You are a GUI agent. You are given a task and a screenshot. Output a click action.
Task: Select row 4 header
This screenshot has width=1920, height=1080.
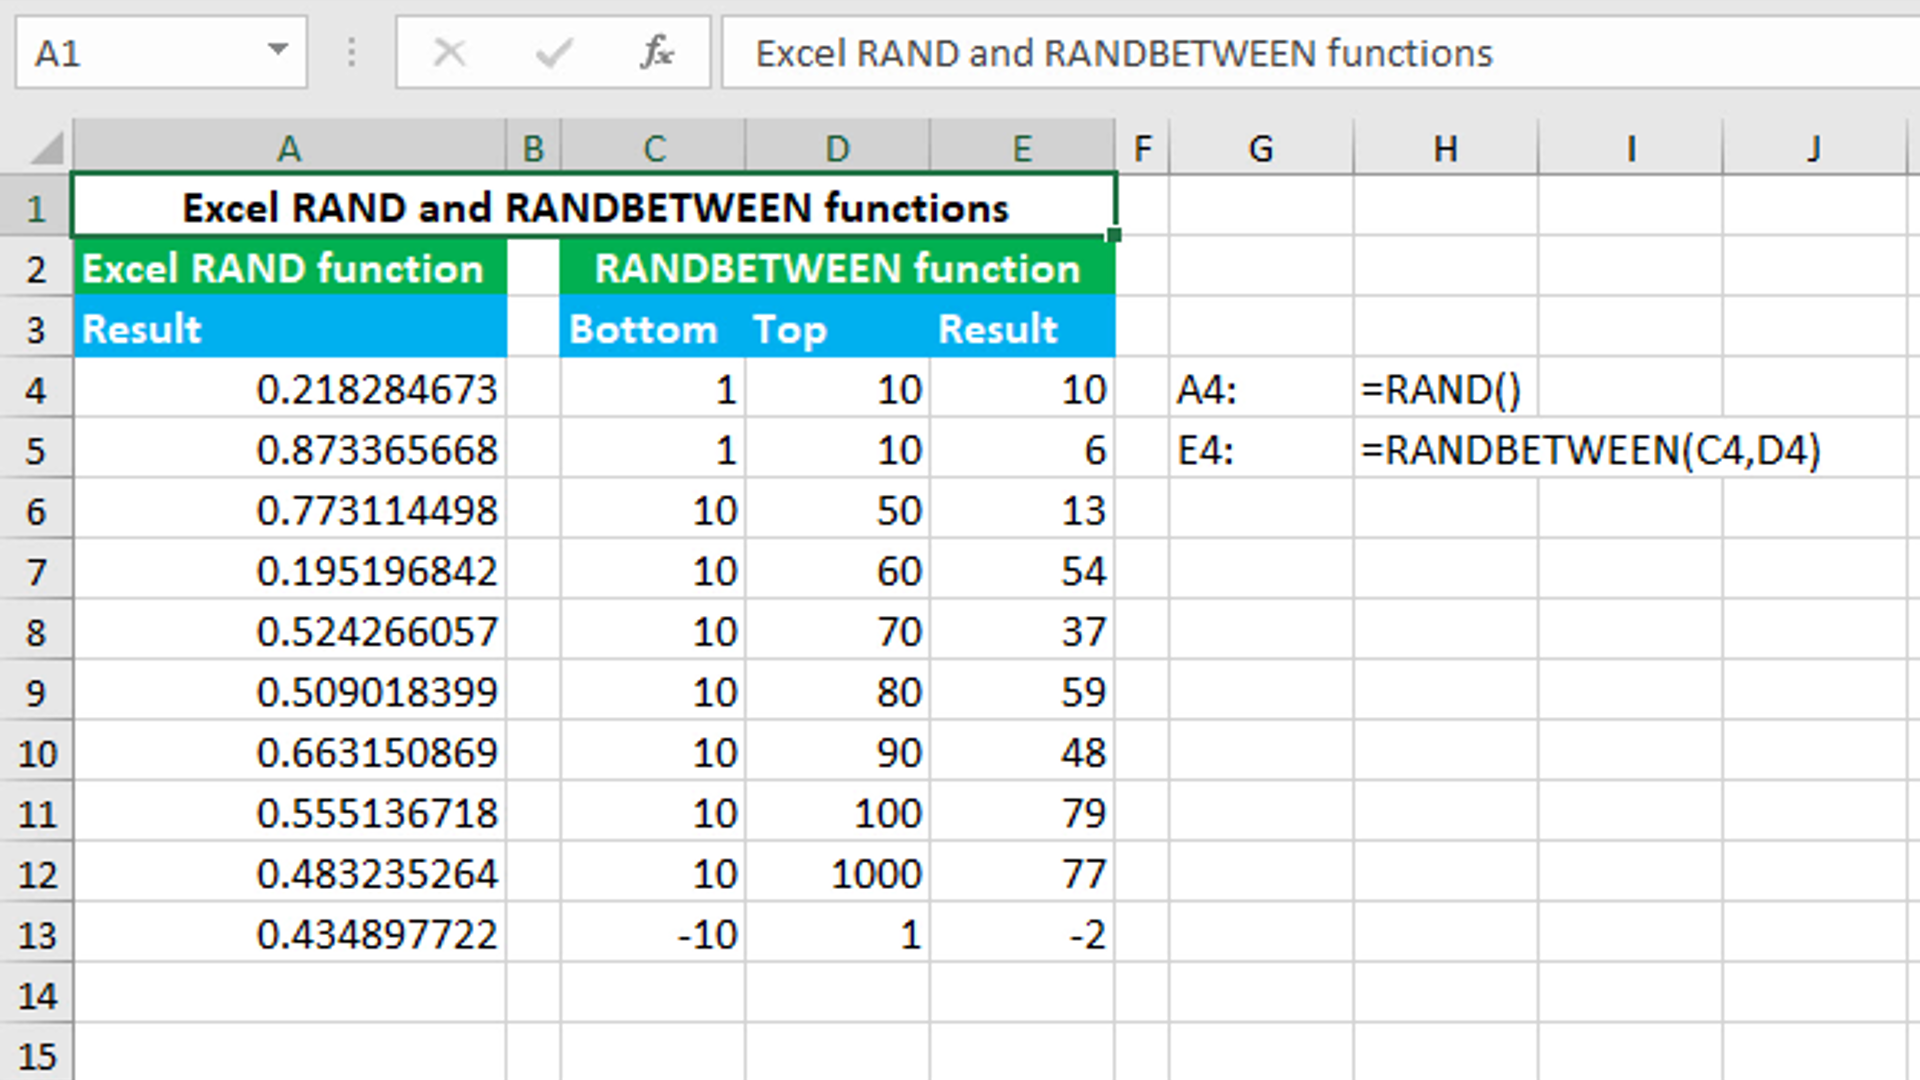pyautogui.click(x=36, y=390)
